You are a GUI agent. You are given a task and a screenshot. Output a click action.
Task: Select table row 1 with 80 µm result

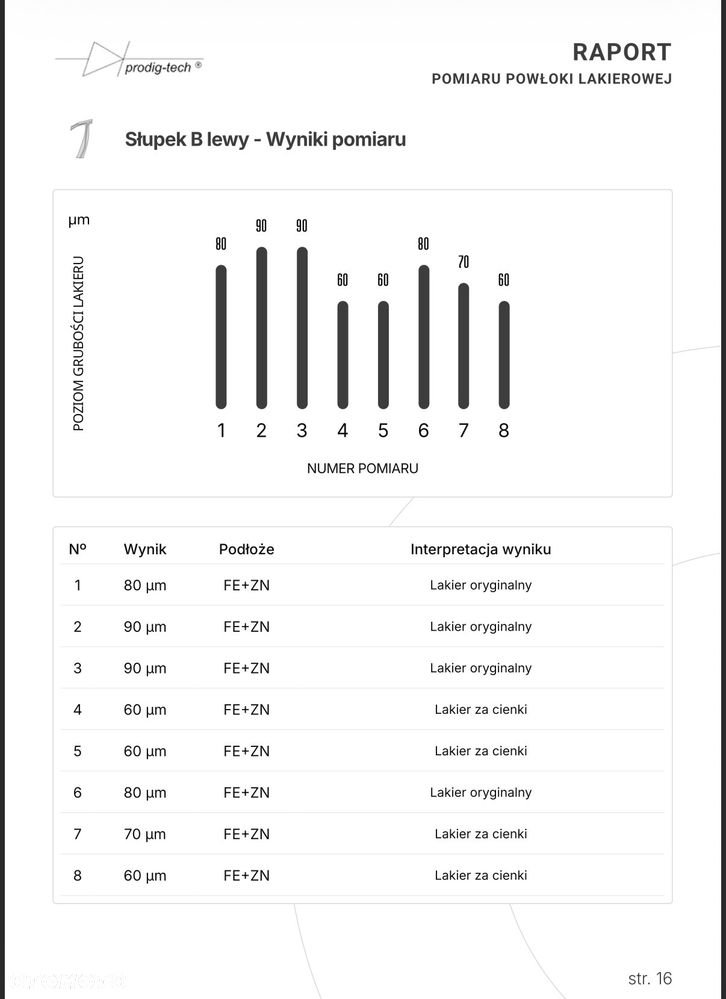(x=362, y=585)
